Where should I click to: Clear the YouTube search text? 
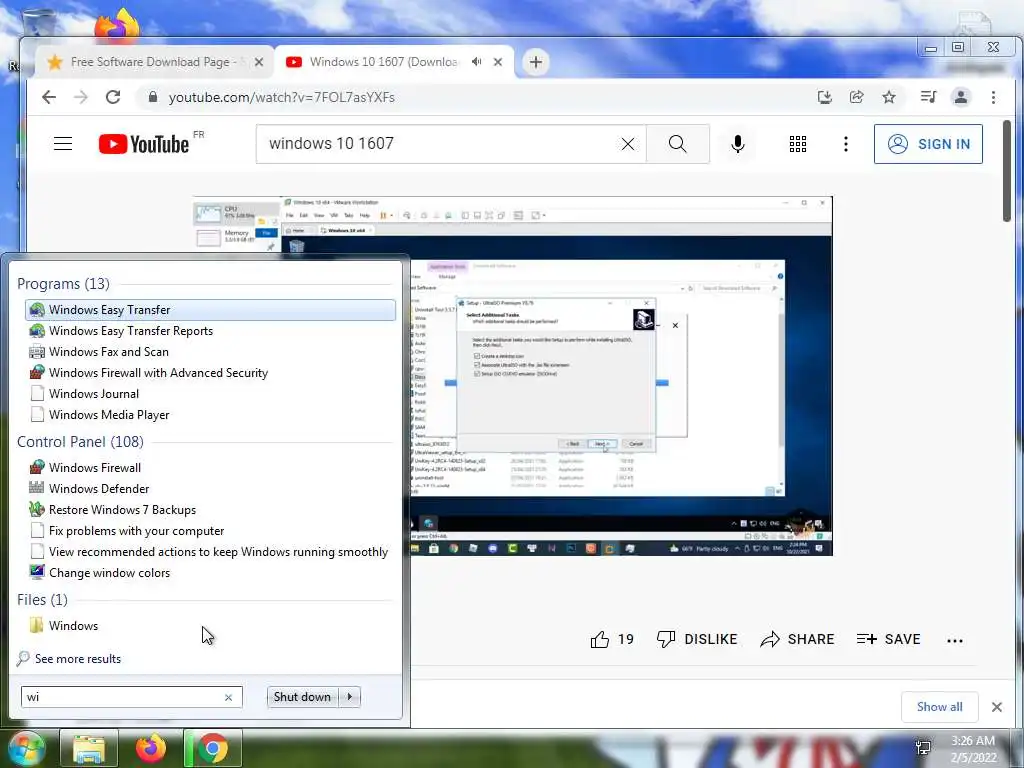click(628, 144)
